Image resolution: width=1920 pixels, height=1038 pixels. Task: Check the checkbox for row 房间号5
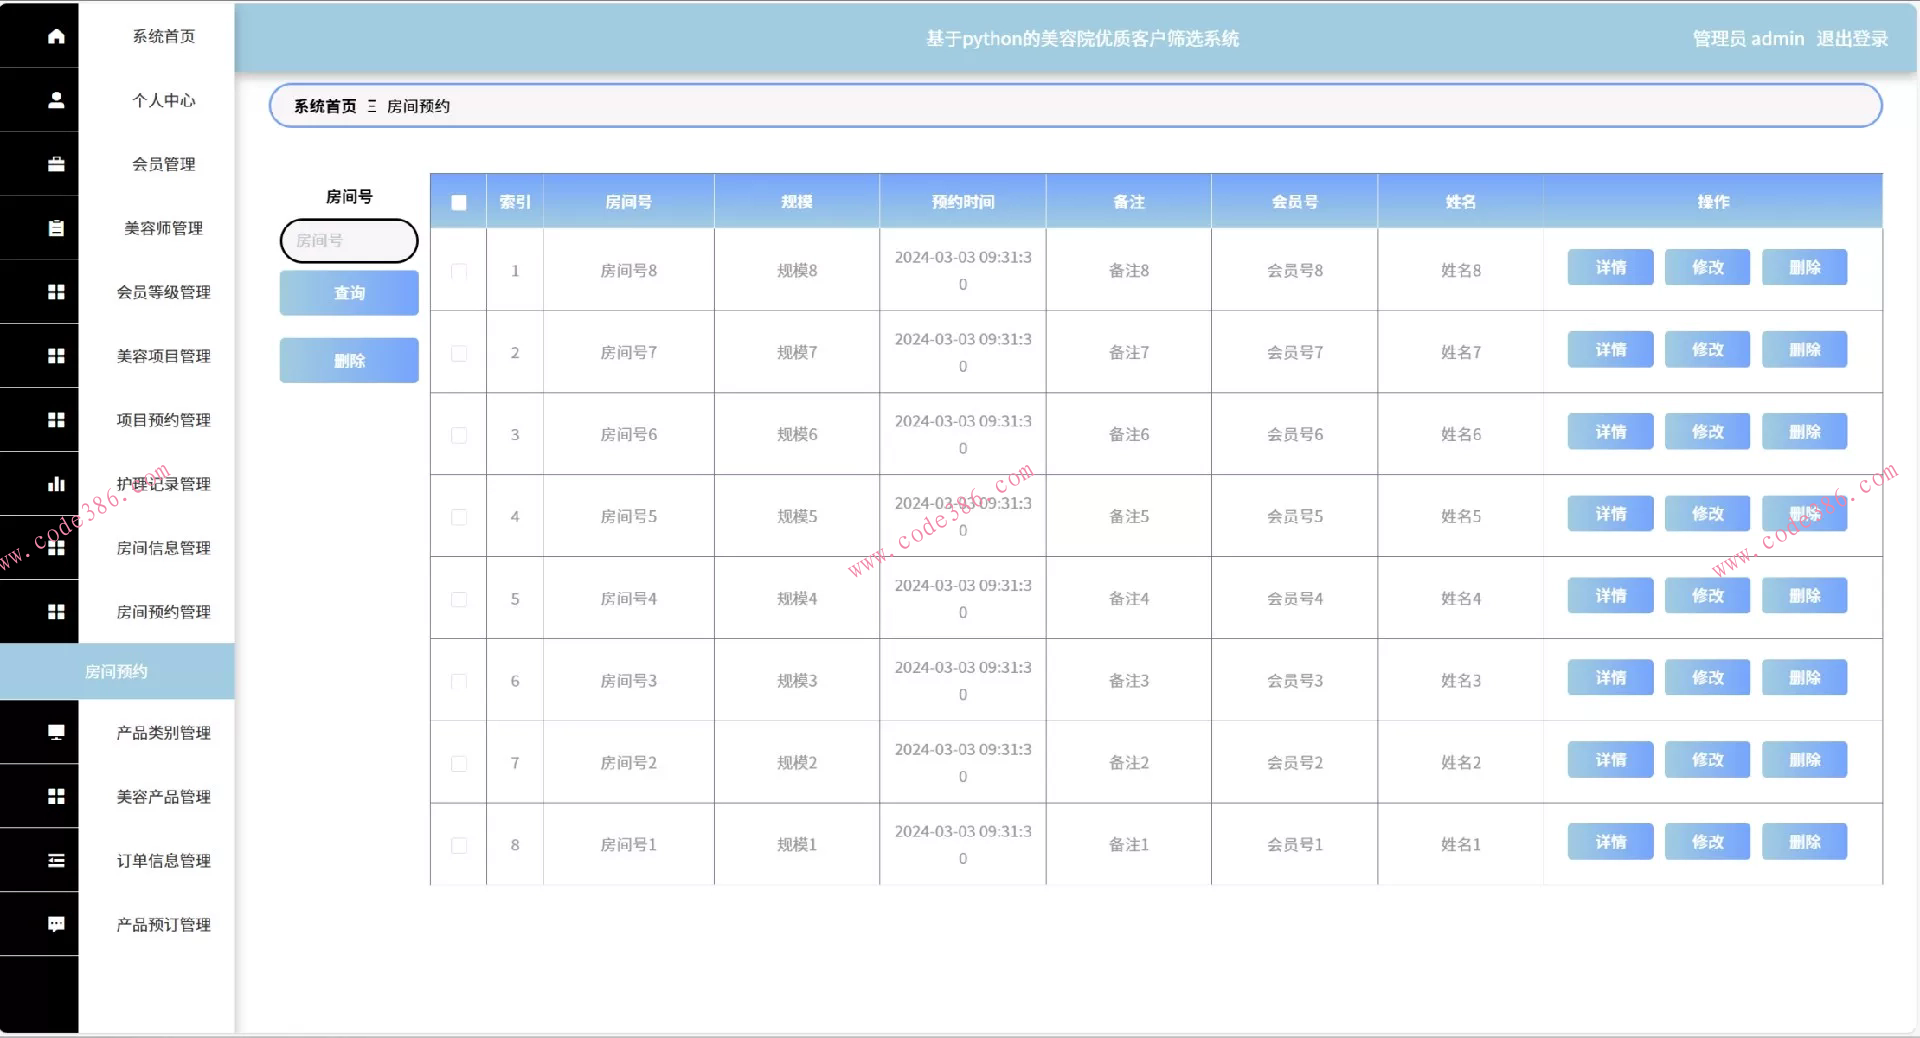coord(459,517)
